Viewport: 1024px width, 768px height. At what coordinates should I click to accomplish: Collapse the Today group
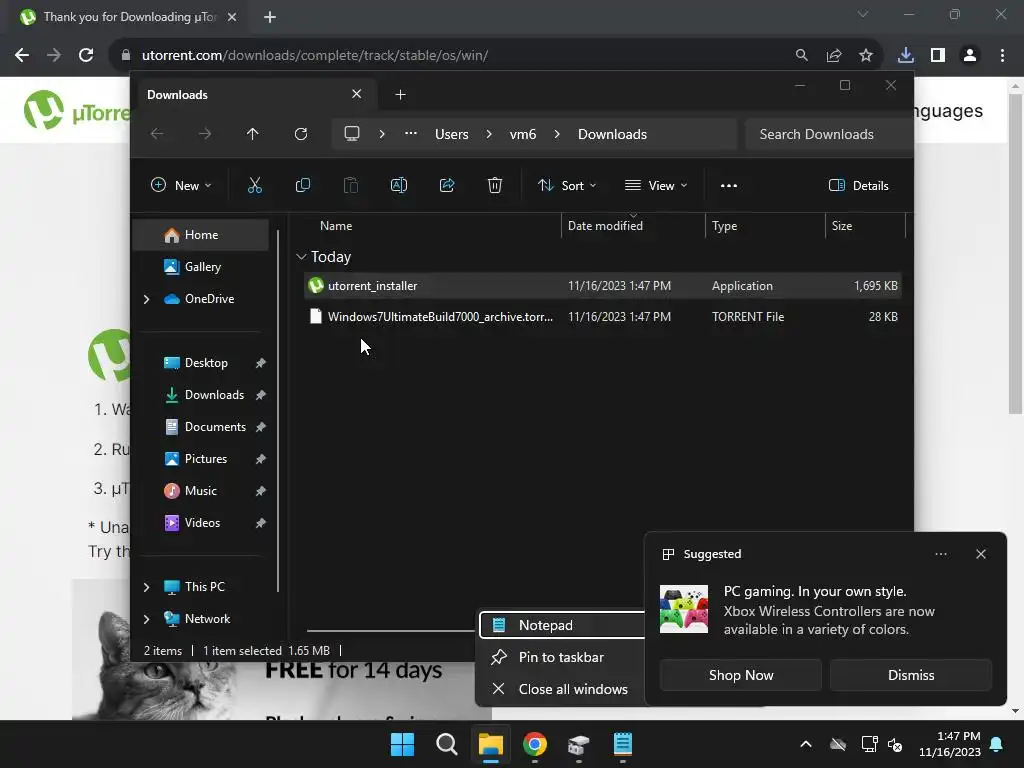[301, 257]
